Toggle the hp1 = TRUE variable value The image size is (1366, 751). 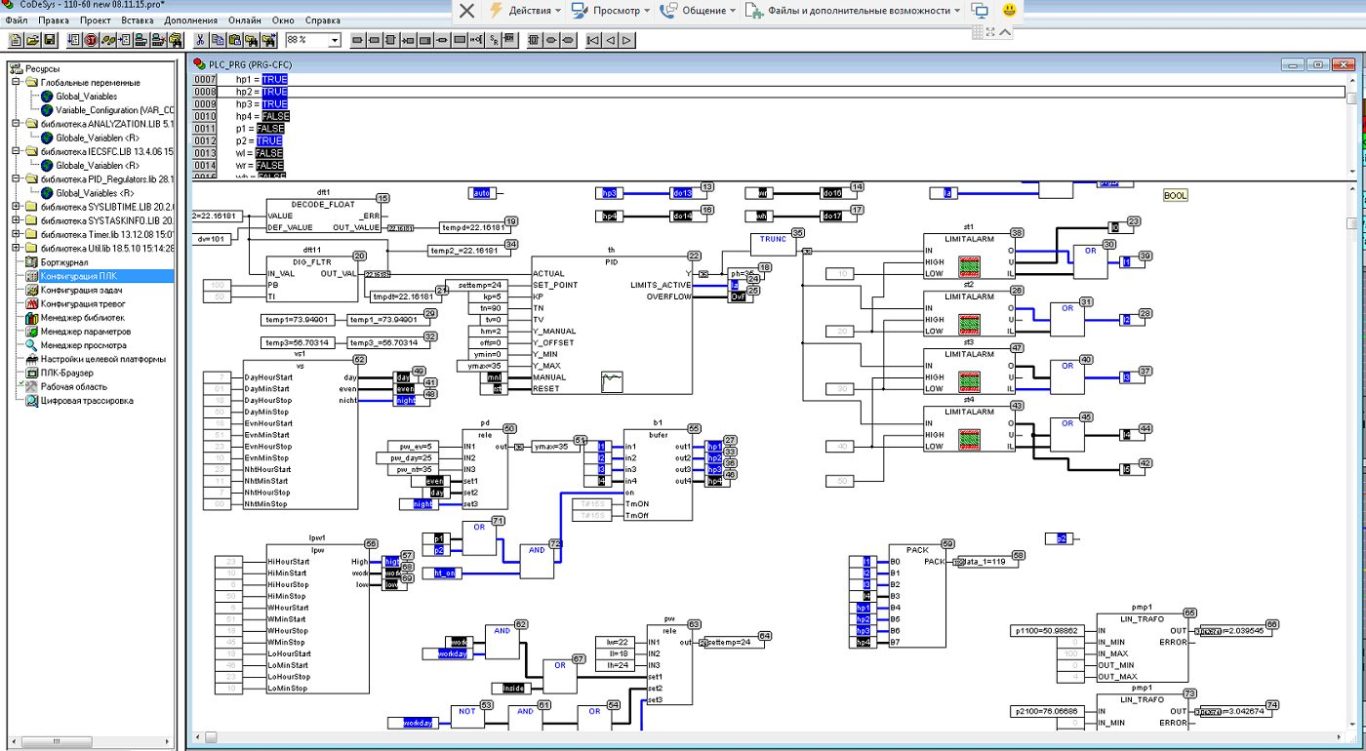tap(273, 79)
